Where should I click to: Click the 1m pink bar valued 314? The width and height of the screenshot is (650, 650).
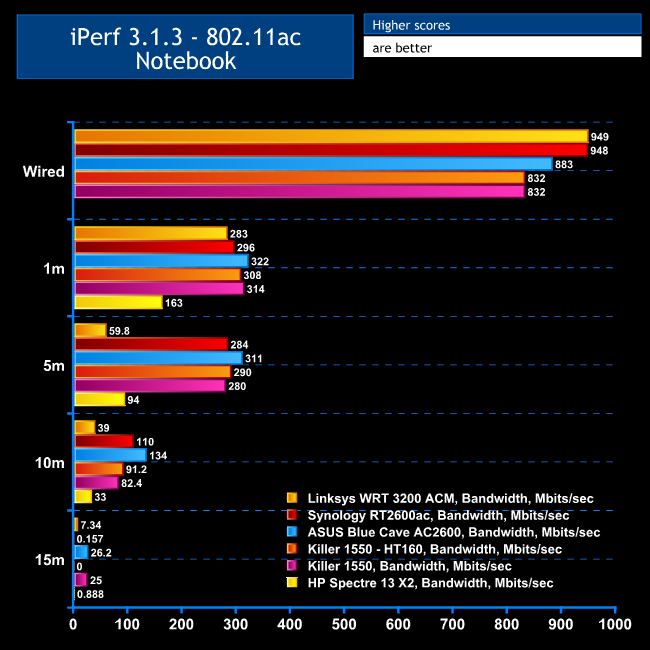(x=159, y=289)
